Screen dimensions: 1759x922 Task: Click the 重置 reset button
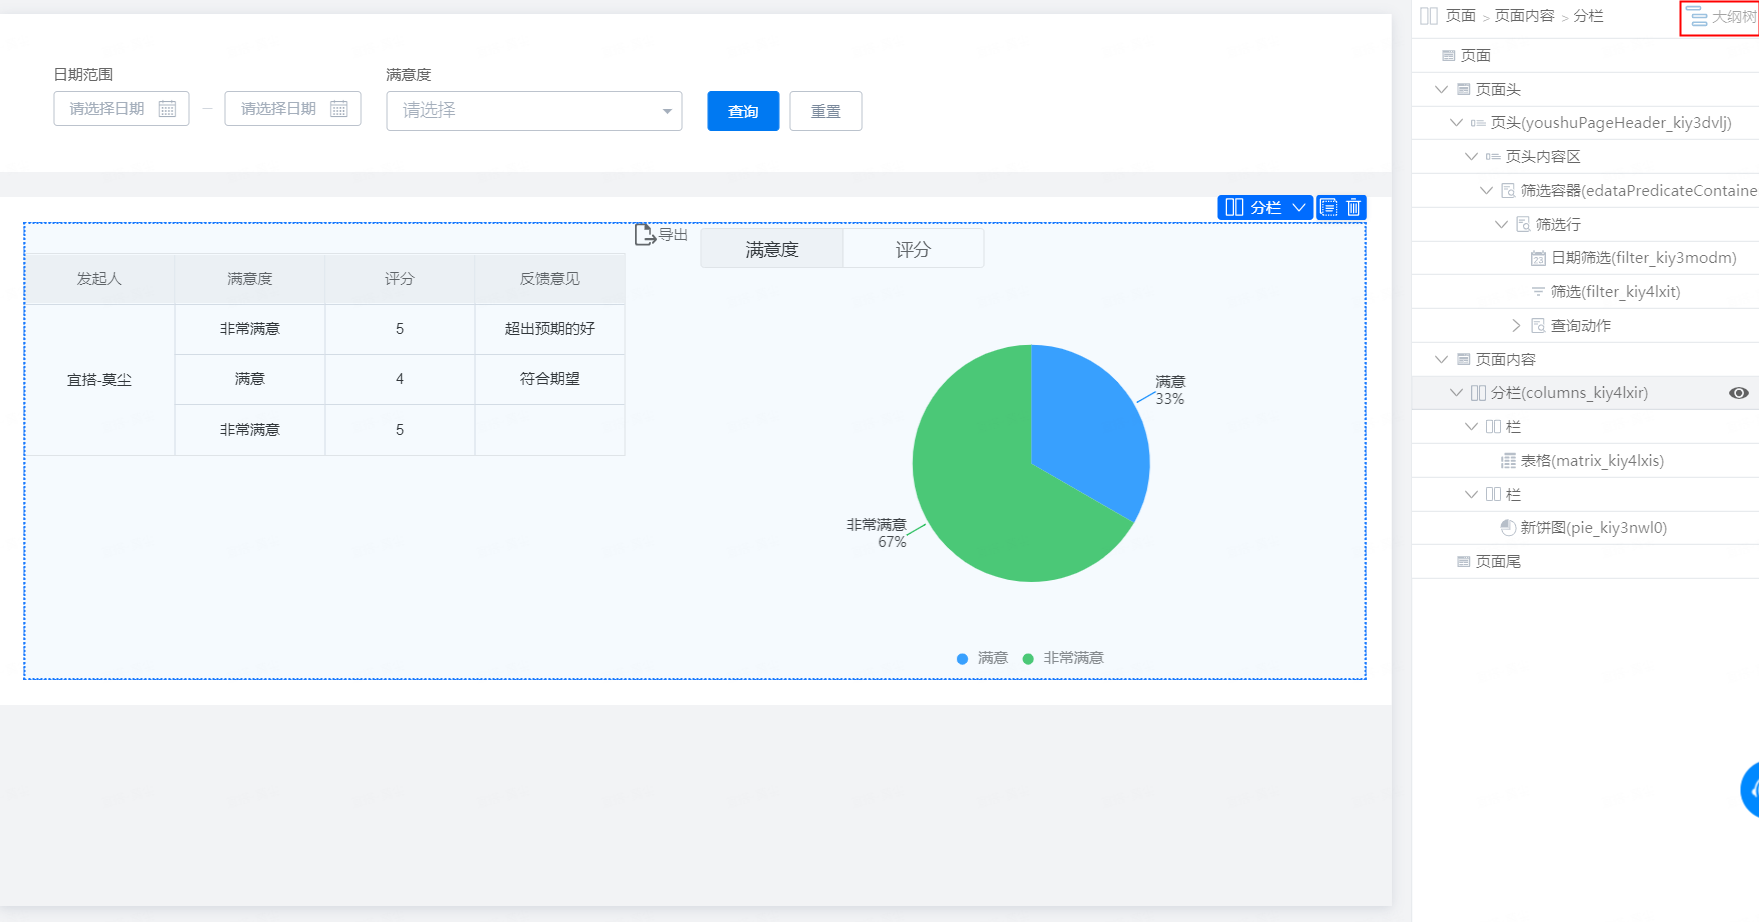tap(826, 111)
